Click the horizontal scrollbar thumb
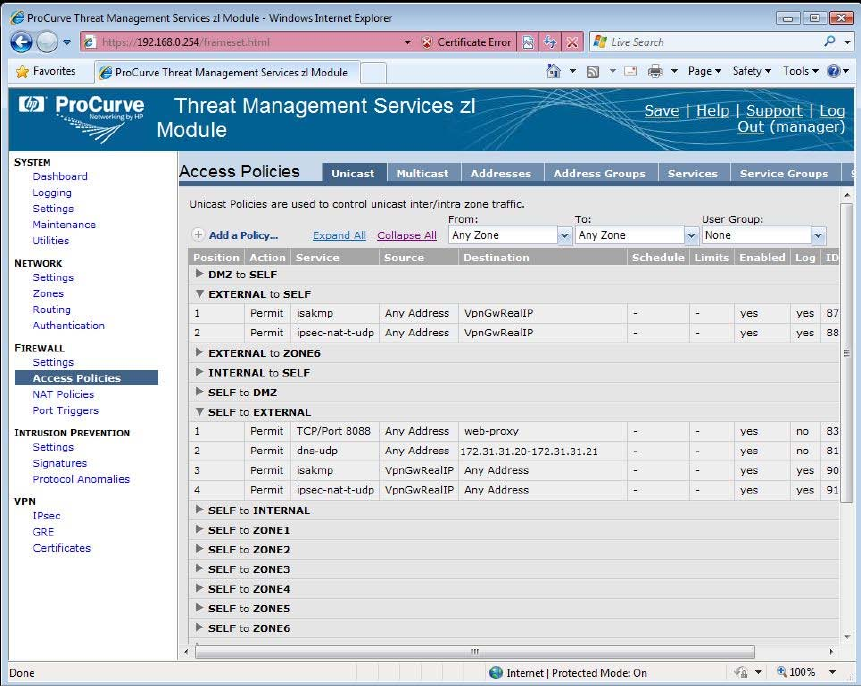This screenshot has height=686, width=861. click(475, 651)
